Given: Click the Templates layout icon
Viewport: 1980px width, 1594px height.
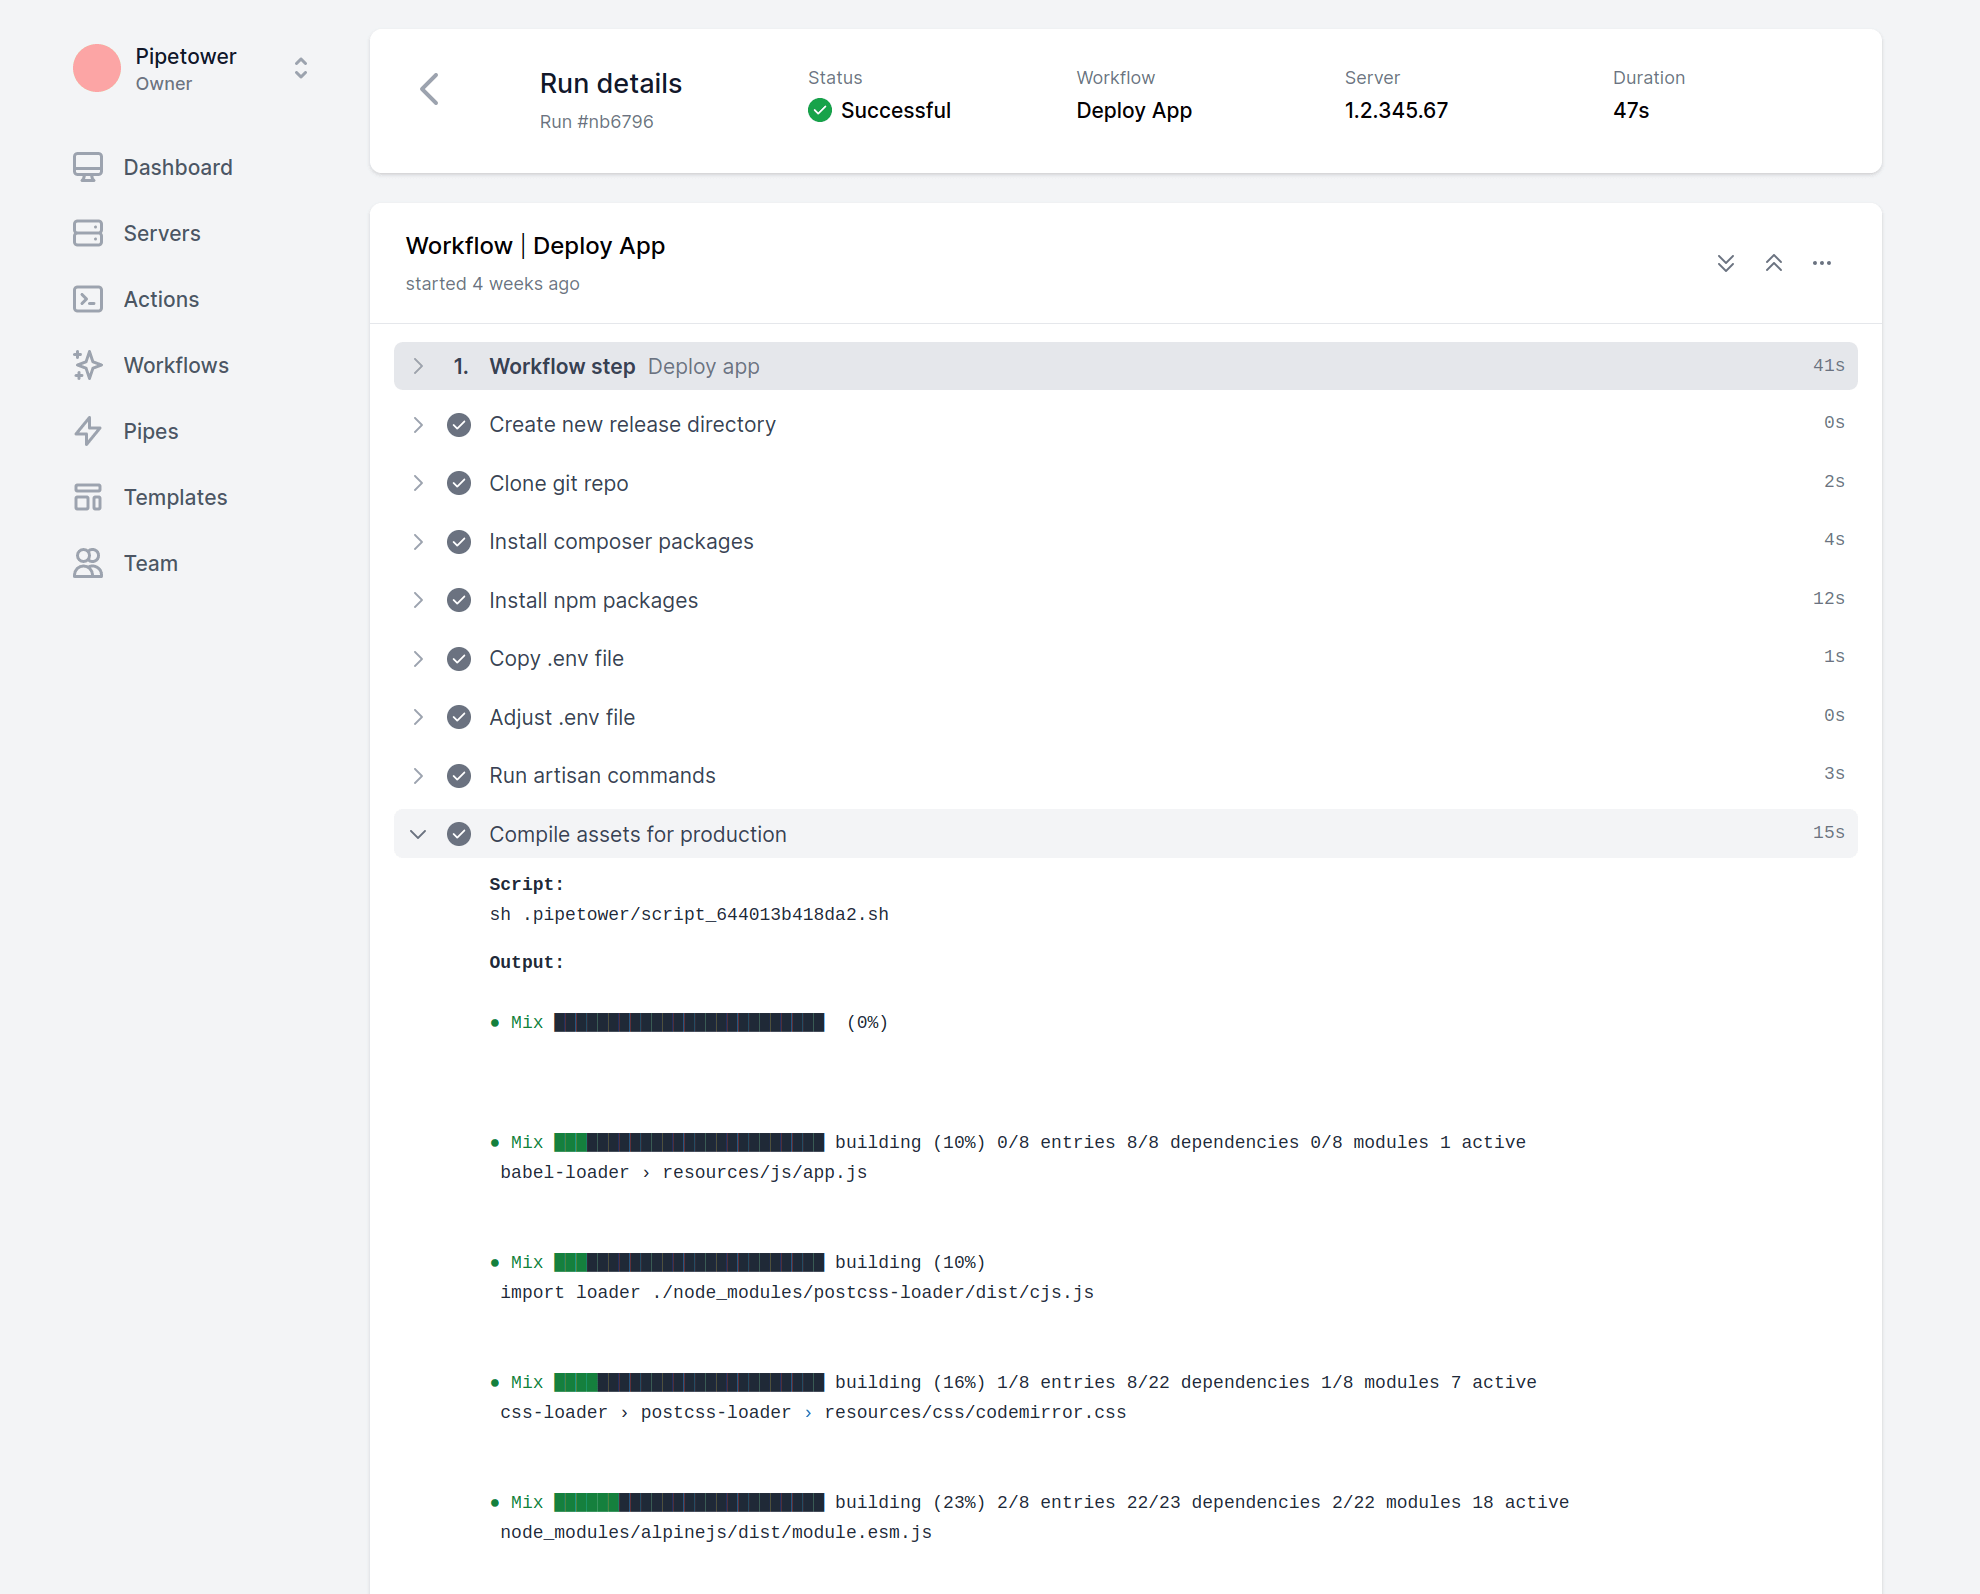Looking at the screenshot, I should coord(88,497).
